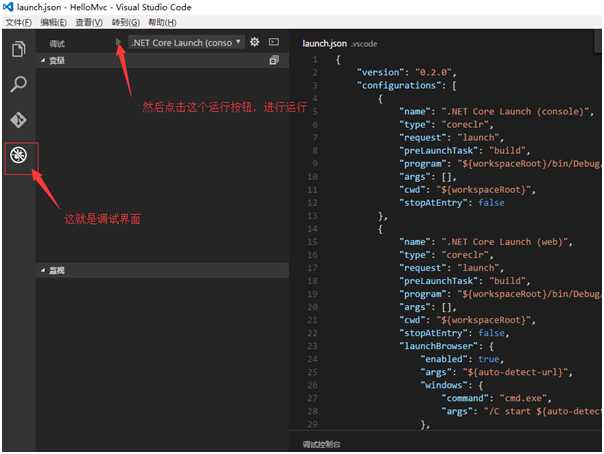Click the "launchBrowser" key on line 23

point(441,346)
